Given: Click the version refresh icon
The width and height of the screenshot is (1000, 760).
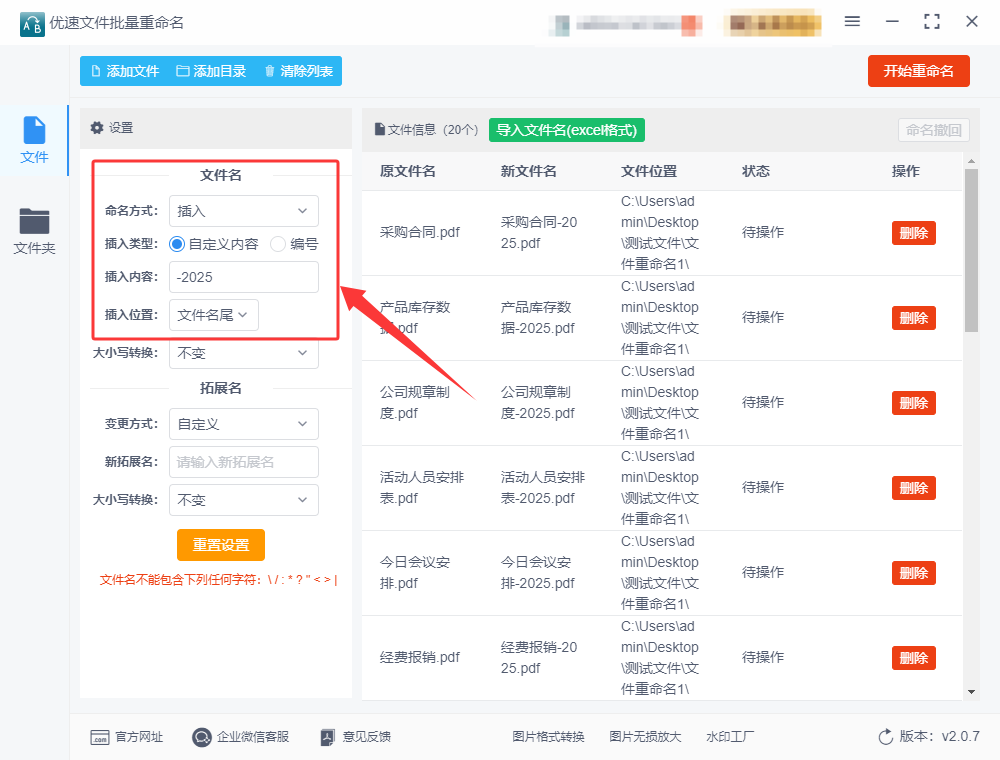Looking at the screenshot, I should click(885, 736).
